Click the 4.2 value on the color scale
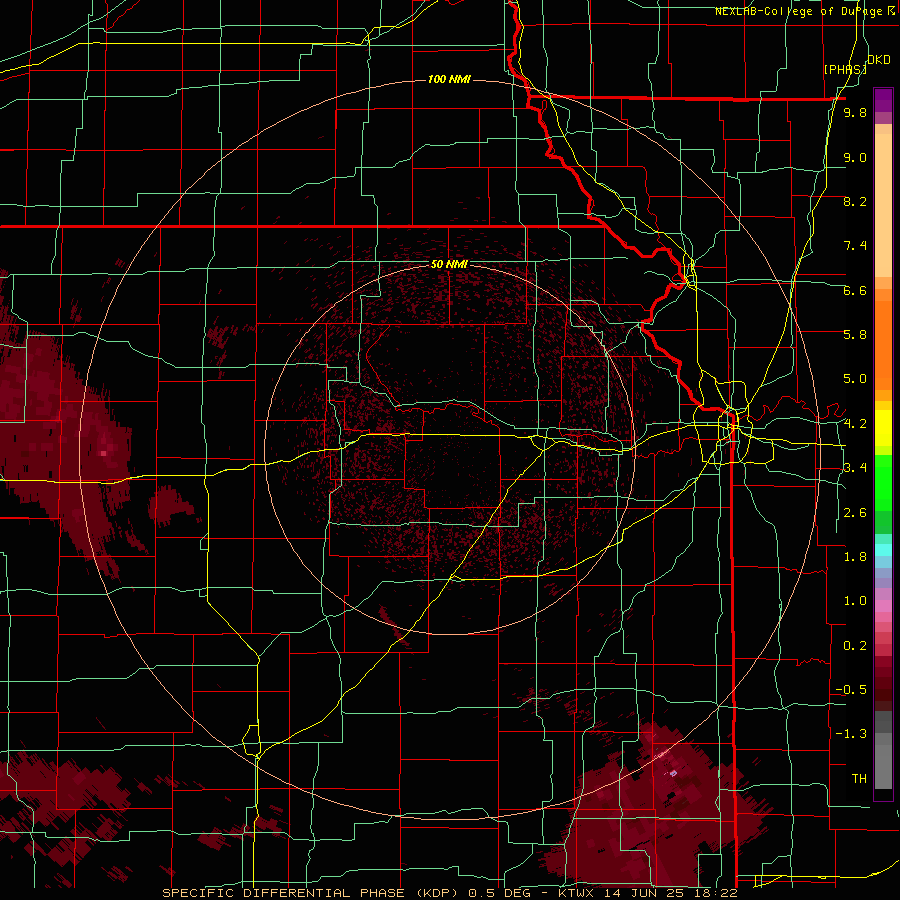 tap(855, 424)
